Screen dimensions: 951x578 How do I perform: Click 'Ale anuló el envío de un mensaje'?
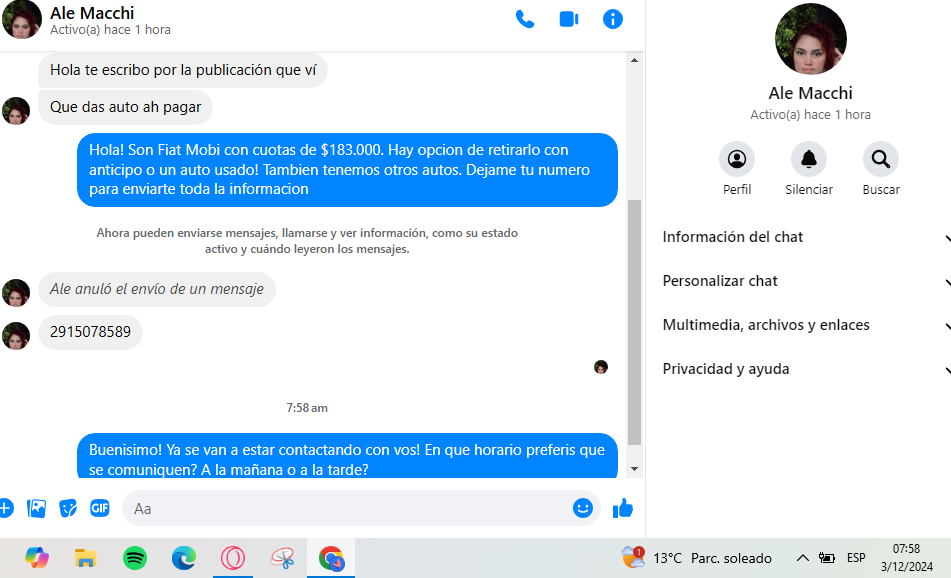pyautogui.click(x=156, y=289)
